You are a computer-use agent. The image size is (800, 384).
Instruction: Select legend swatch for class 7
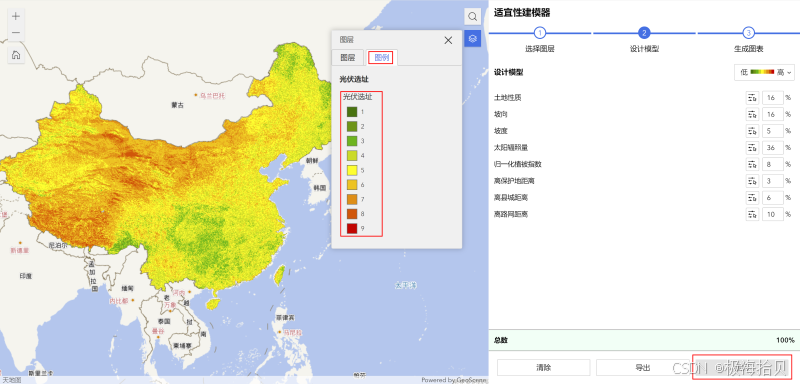(352, 199)
